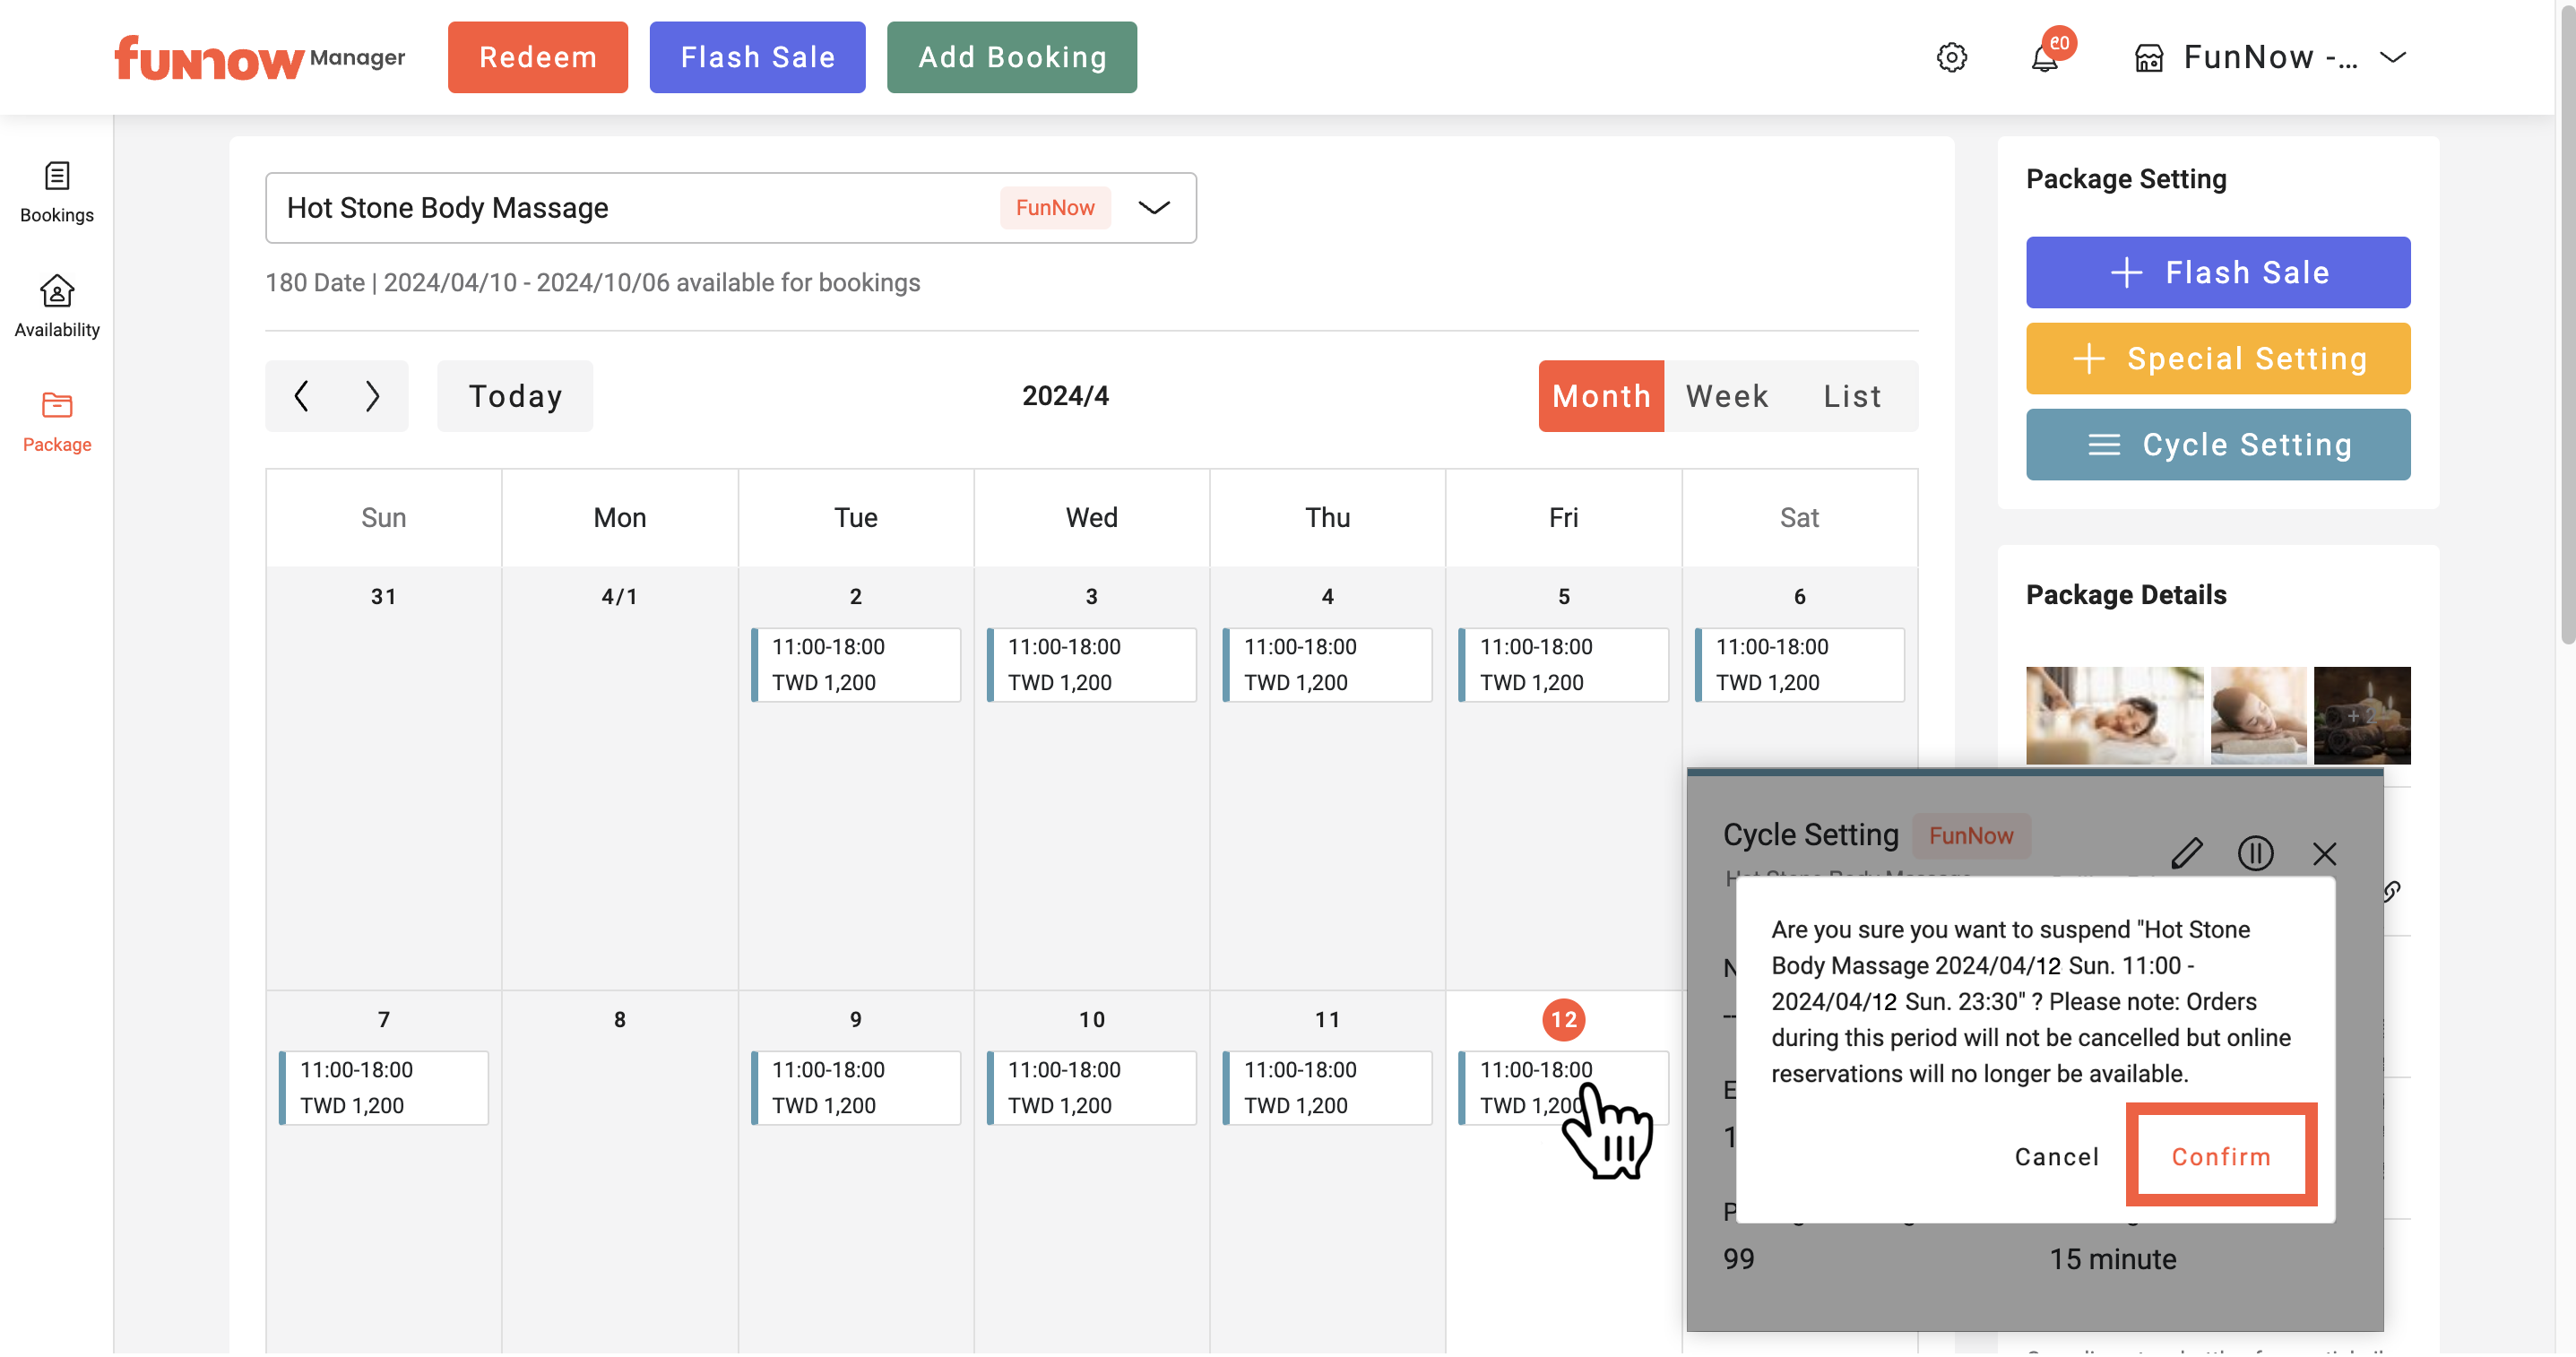
Task: Add a Special Setting
Action: pos(2218,358)
